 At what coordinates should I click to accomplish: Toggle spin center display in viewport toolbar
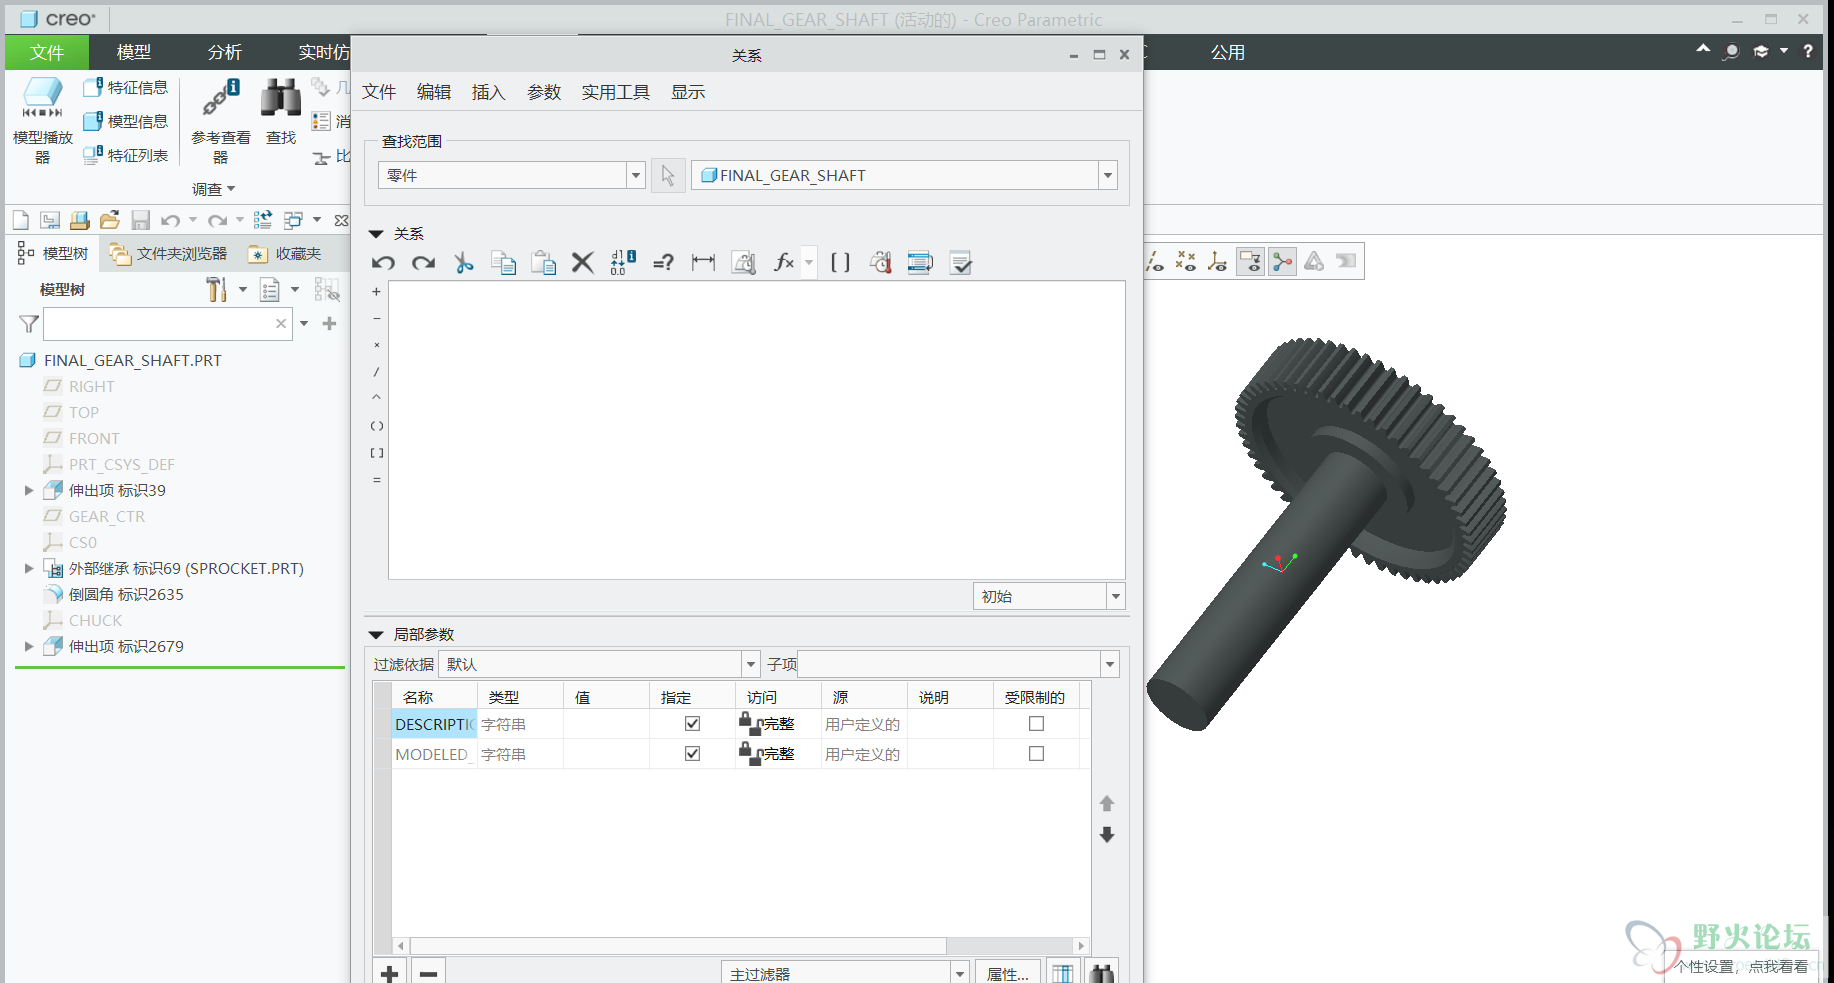tap(1282, 262)
